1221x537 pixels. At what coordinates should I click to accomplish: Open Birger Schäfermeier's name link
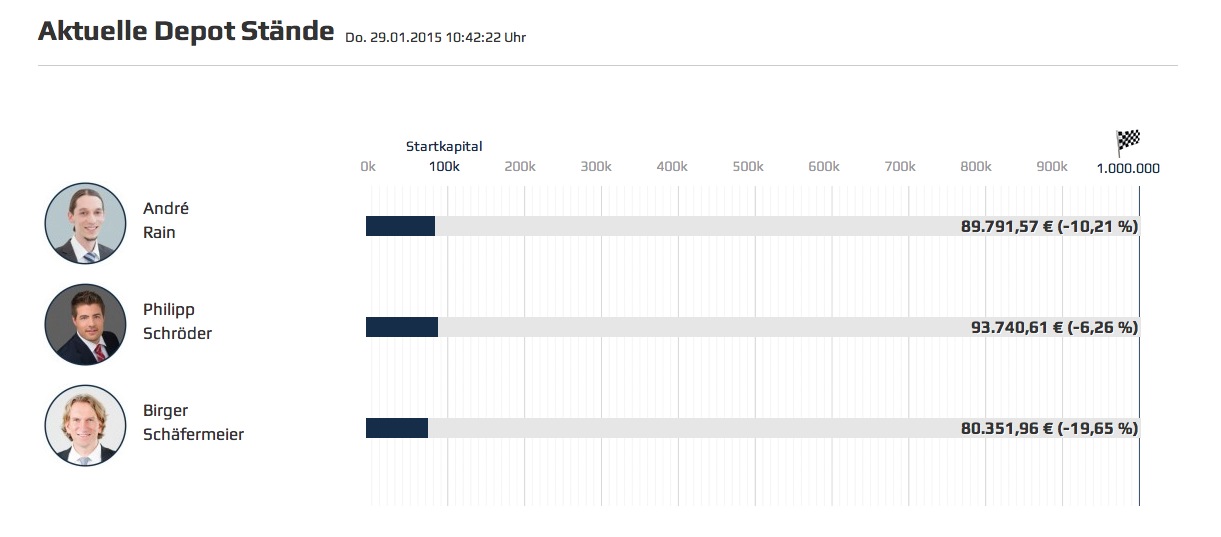pyautogui.click(x=193, y=422)
